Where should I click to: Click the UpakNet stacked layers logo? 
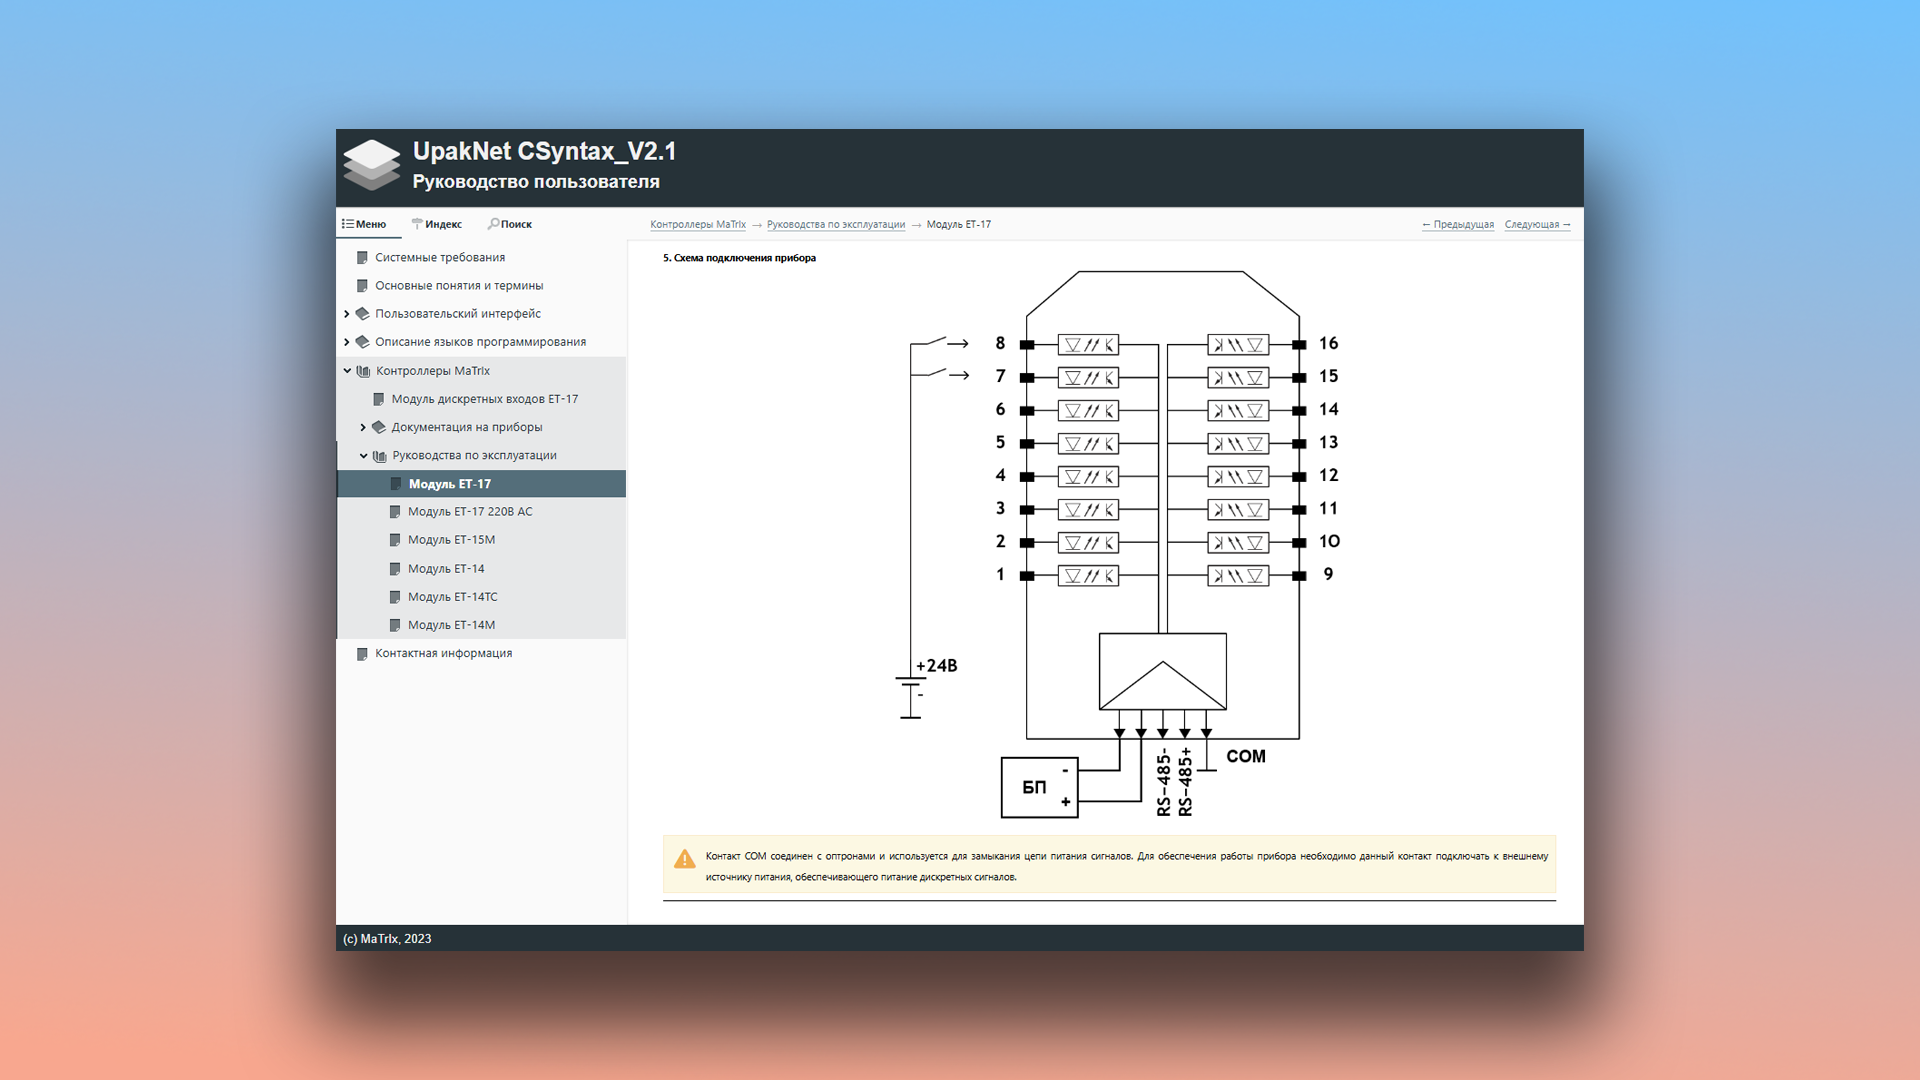point(372,165)
